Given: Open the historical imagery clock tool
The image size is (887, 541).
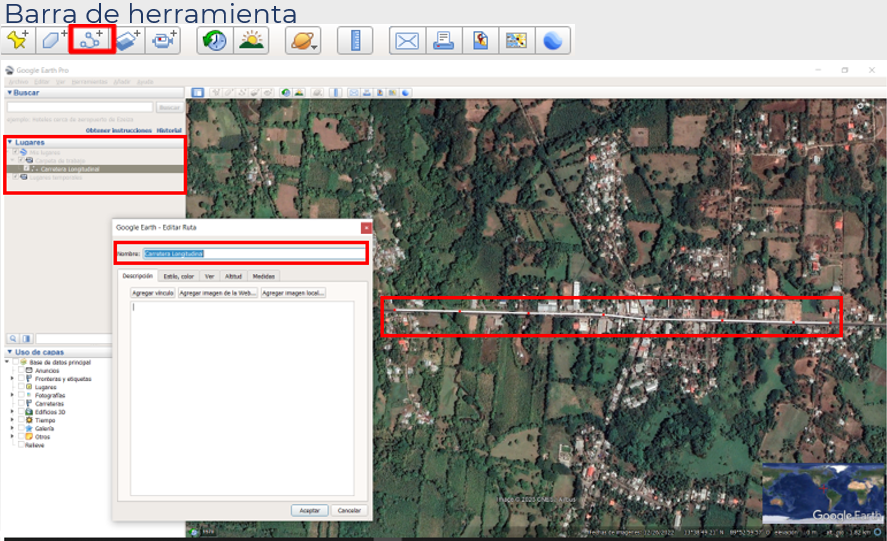Looking at the screenshot, I should pos(215,41).
